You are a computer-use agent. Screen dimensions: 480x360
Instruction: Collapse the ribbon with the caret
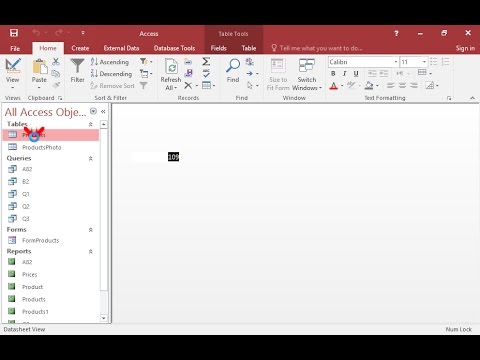[472, 98]
